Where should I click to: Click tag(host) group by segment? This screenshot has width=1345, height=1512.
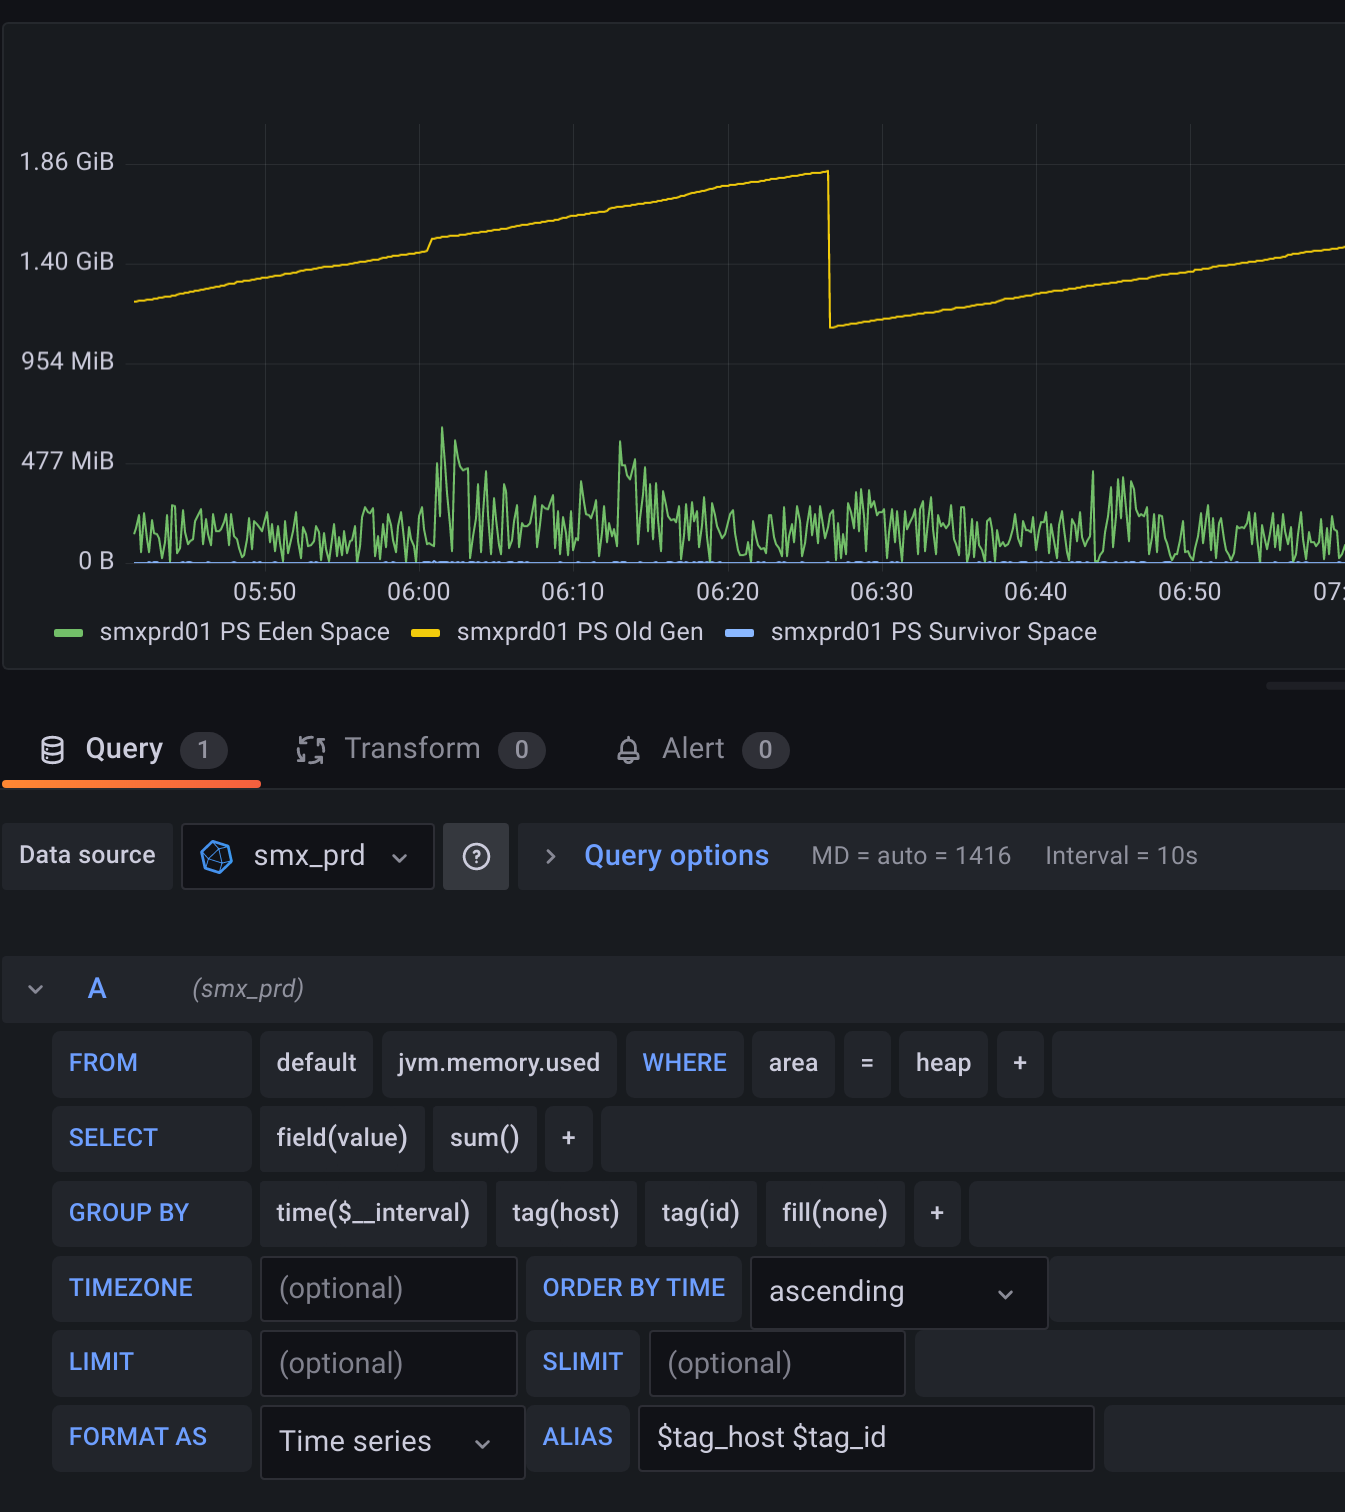(x=566, y=1213)
